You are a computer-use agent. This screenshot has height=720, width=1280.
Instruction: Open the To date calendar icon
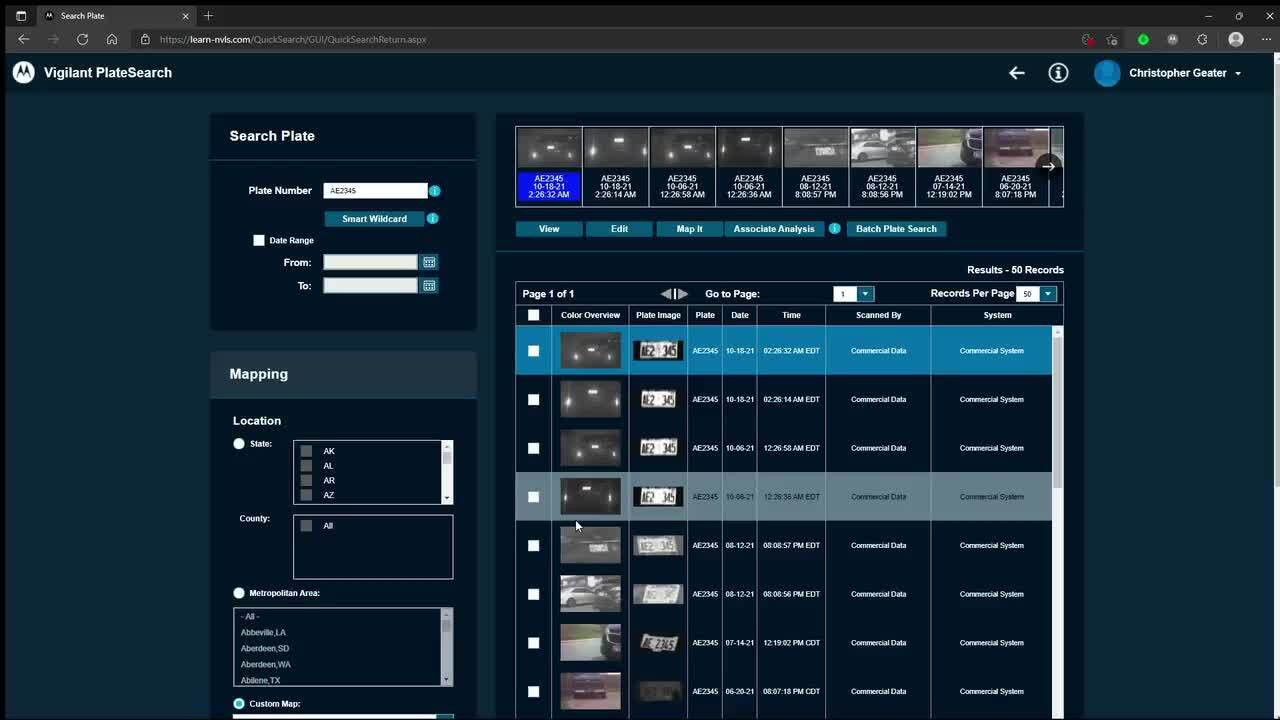429,285
